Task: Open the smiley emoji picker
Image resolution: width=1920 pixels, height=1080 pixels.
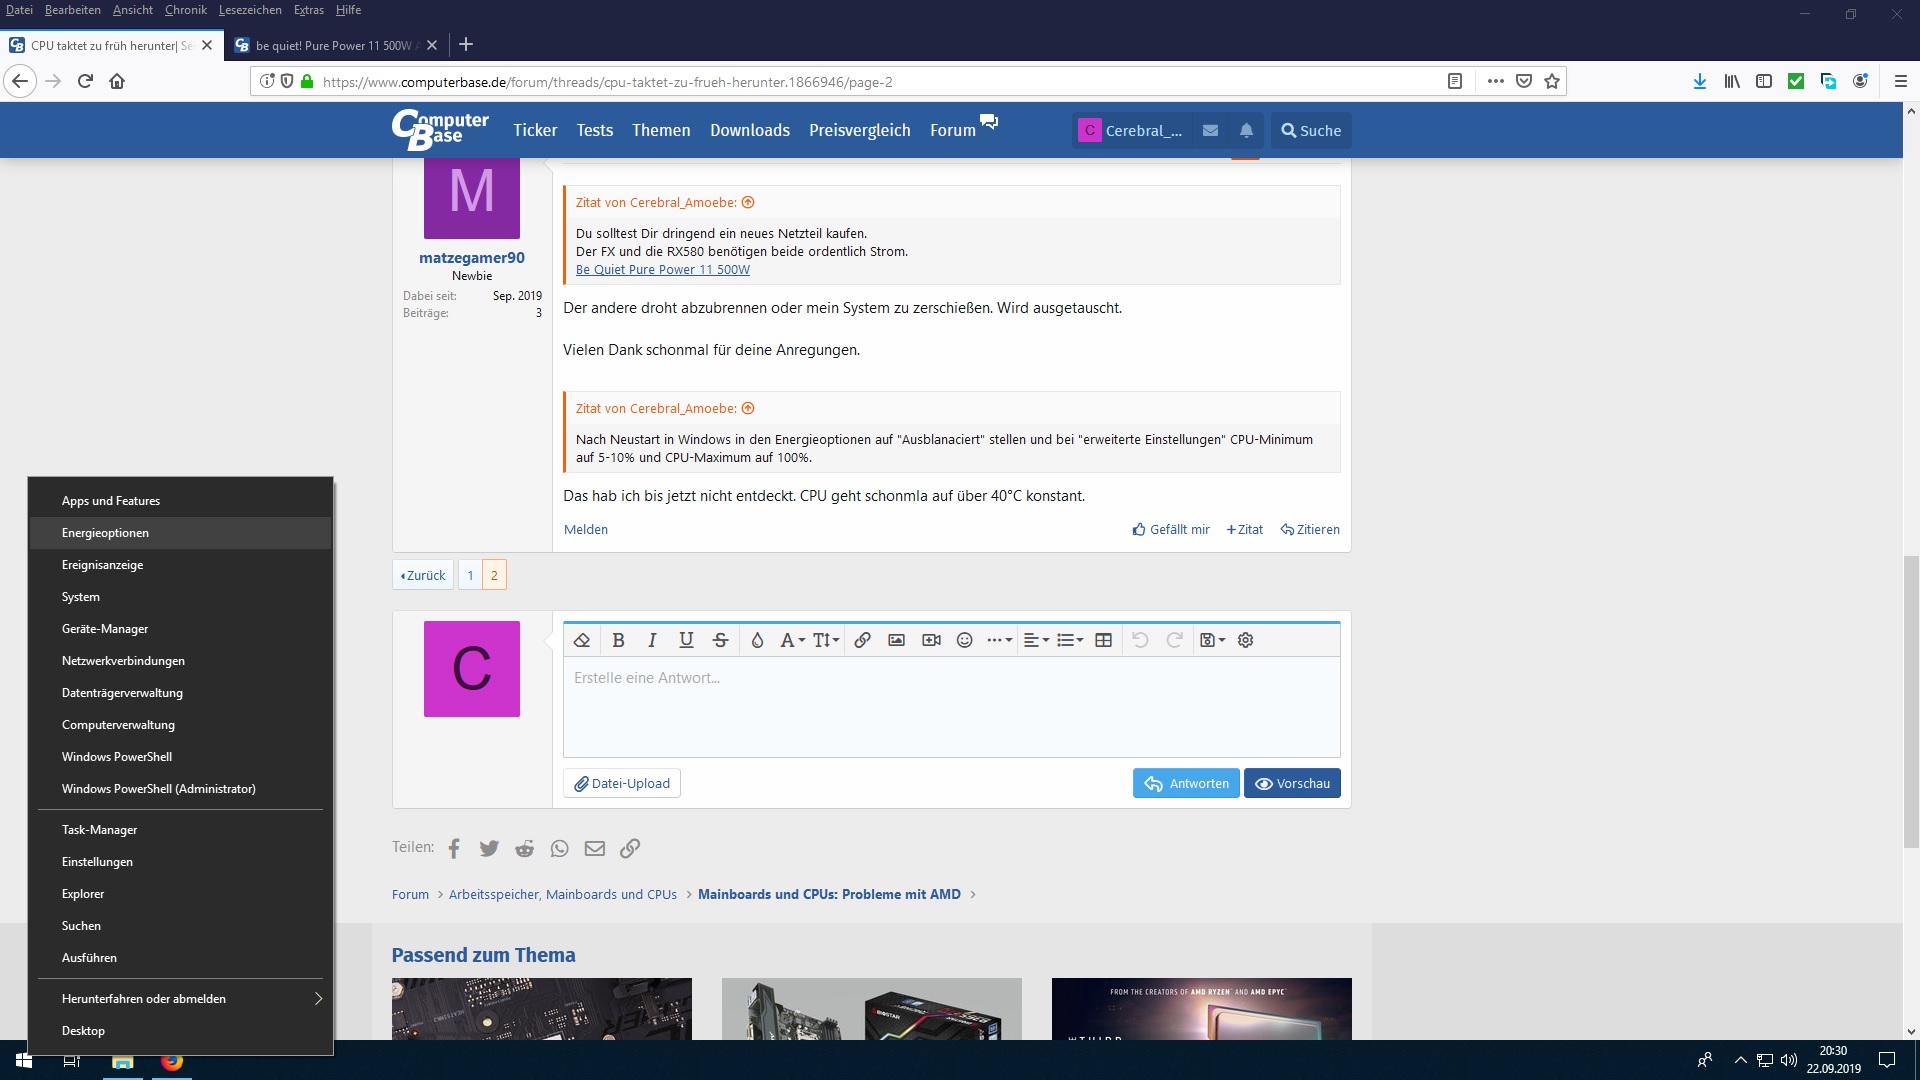Action: click(x=964, y=640)
